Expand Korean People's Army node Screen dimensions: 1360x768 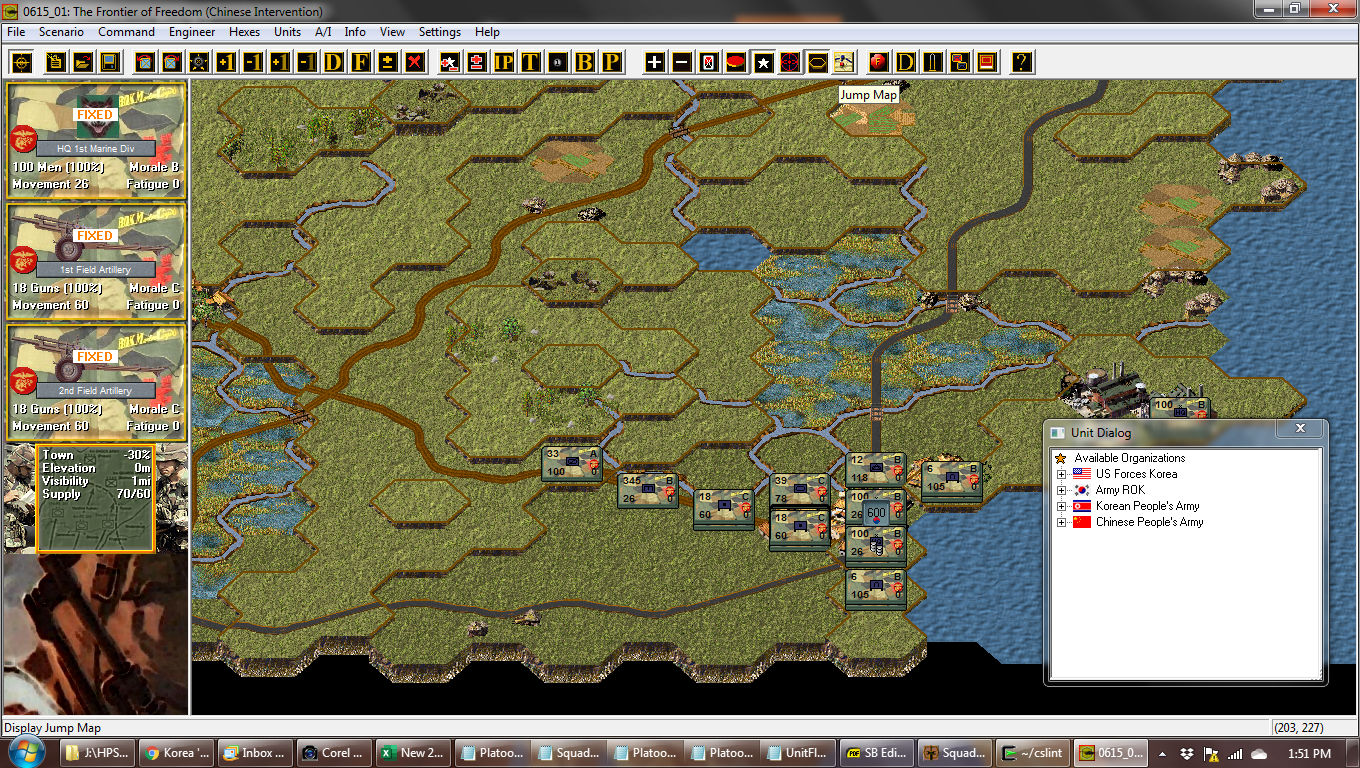[x=1061, y=506]
